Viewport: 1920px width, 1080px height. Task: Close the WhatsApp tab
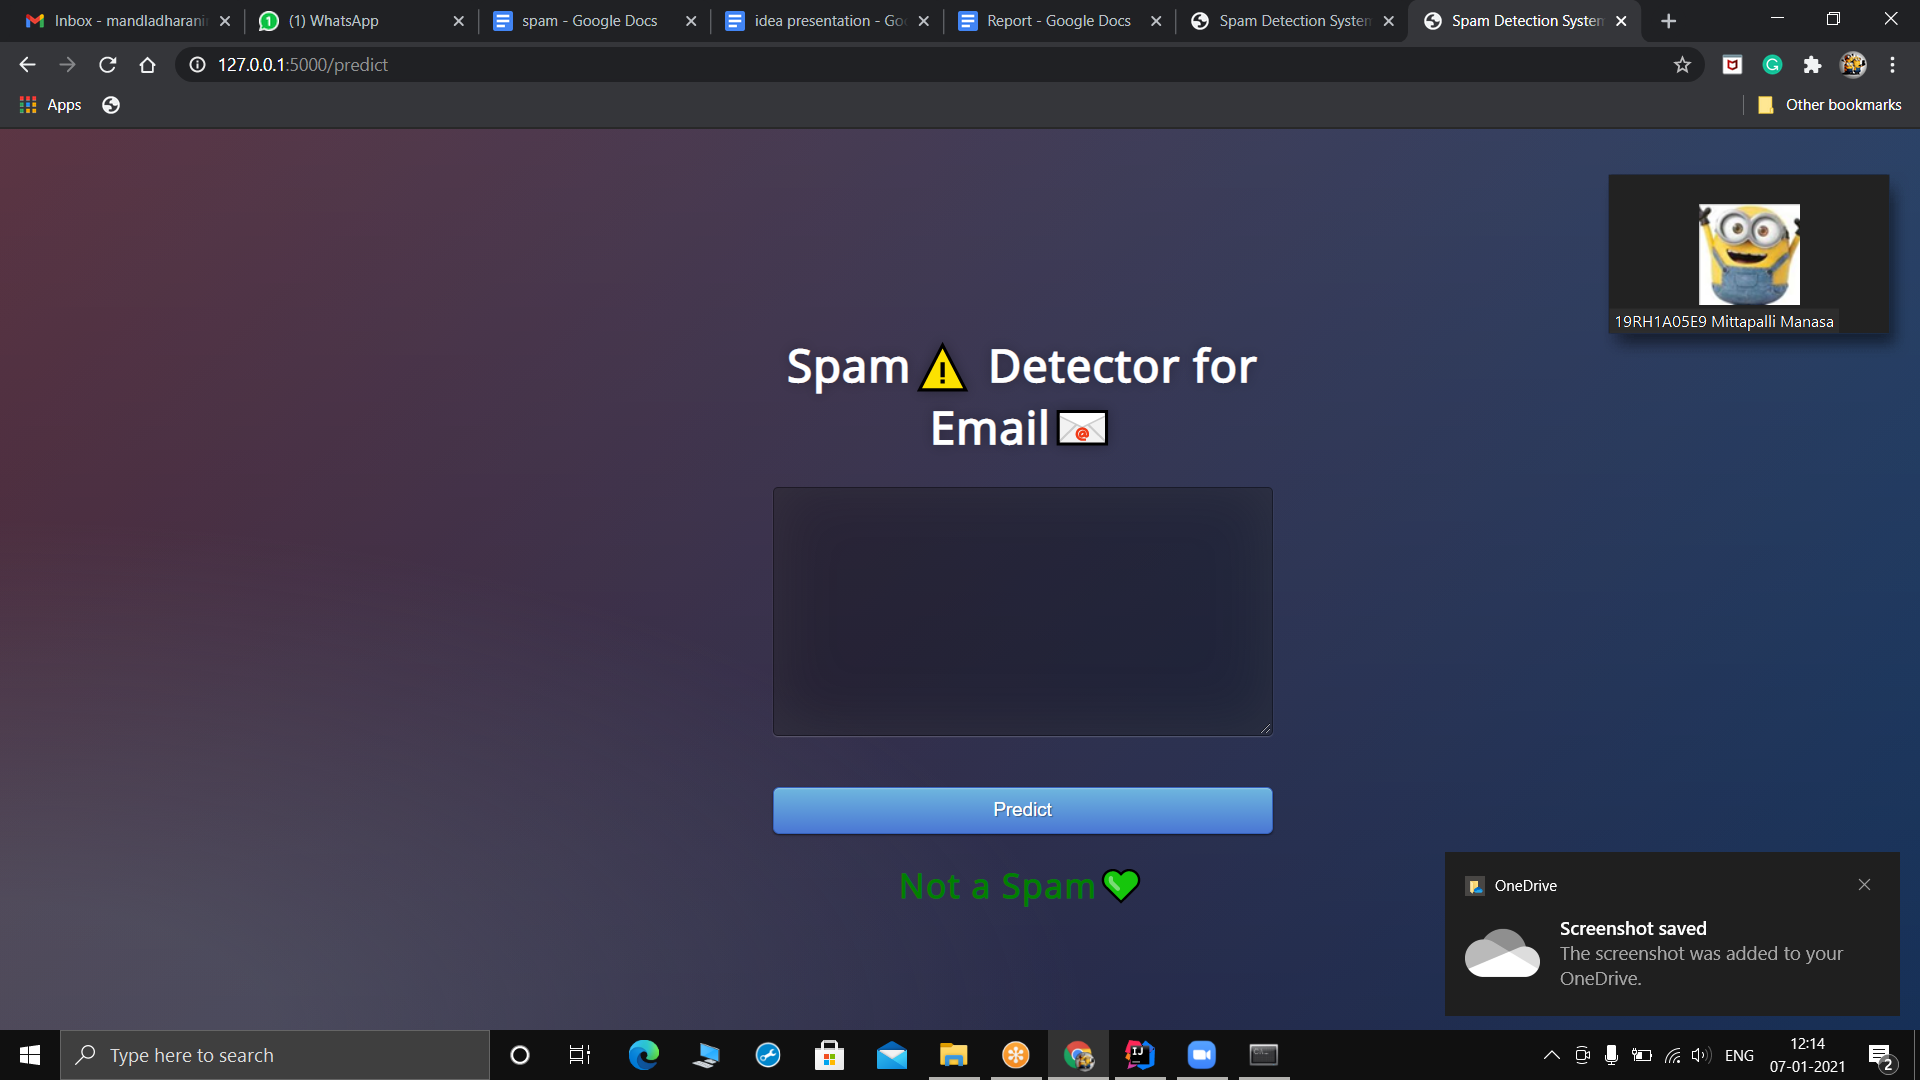[x=458, y=21]
